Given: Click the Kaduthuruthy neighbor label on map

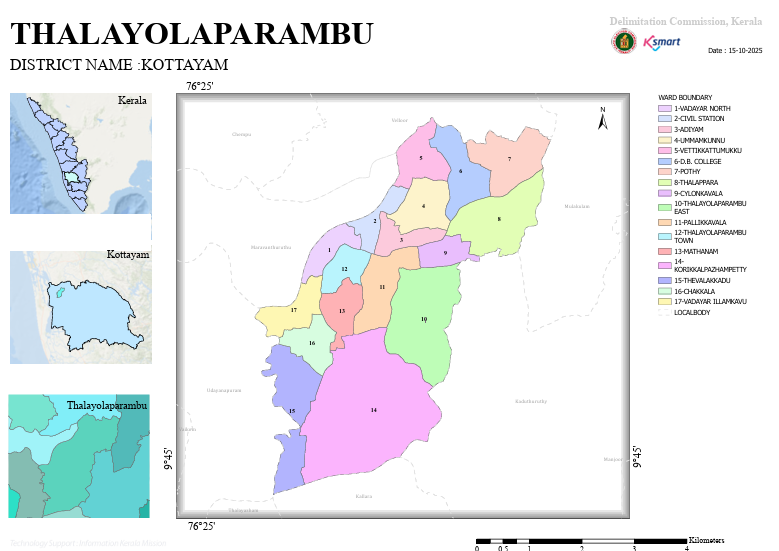Looking at the screenshot, I should pos(531,401).
